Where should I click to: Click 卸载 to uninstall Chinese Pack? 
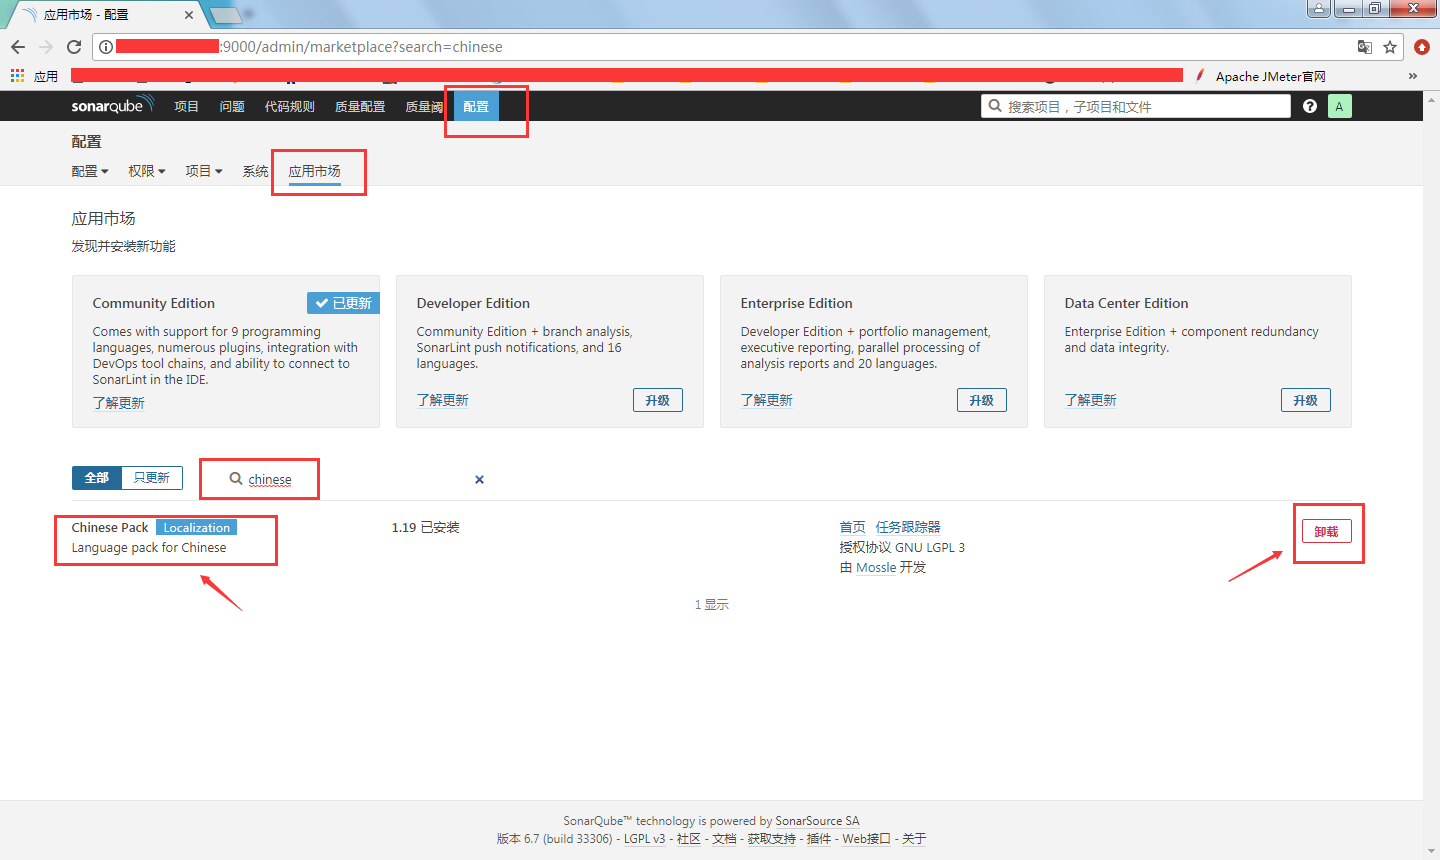click(1327, 531)
